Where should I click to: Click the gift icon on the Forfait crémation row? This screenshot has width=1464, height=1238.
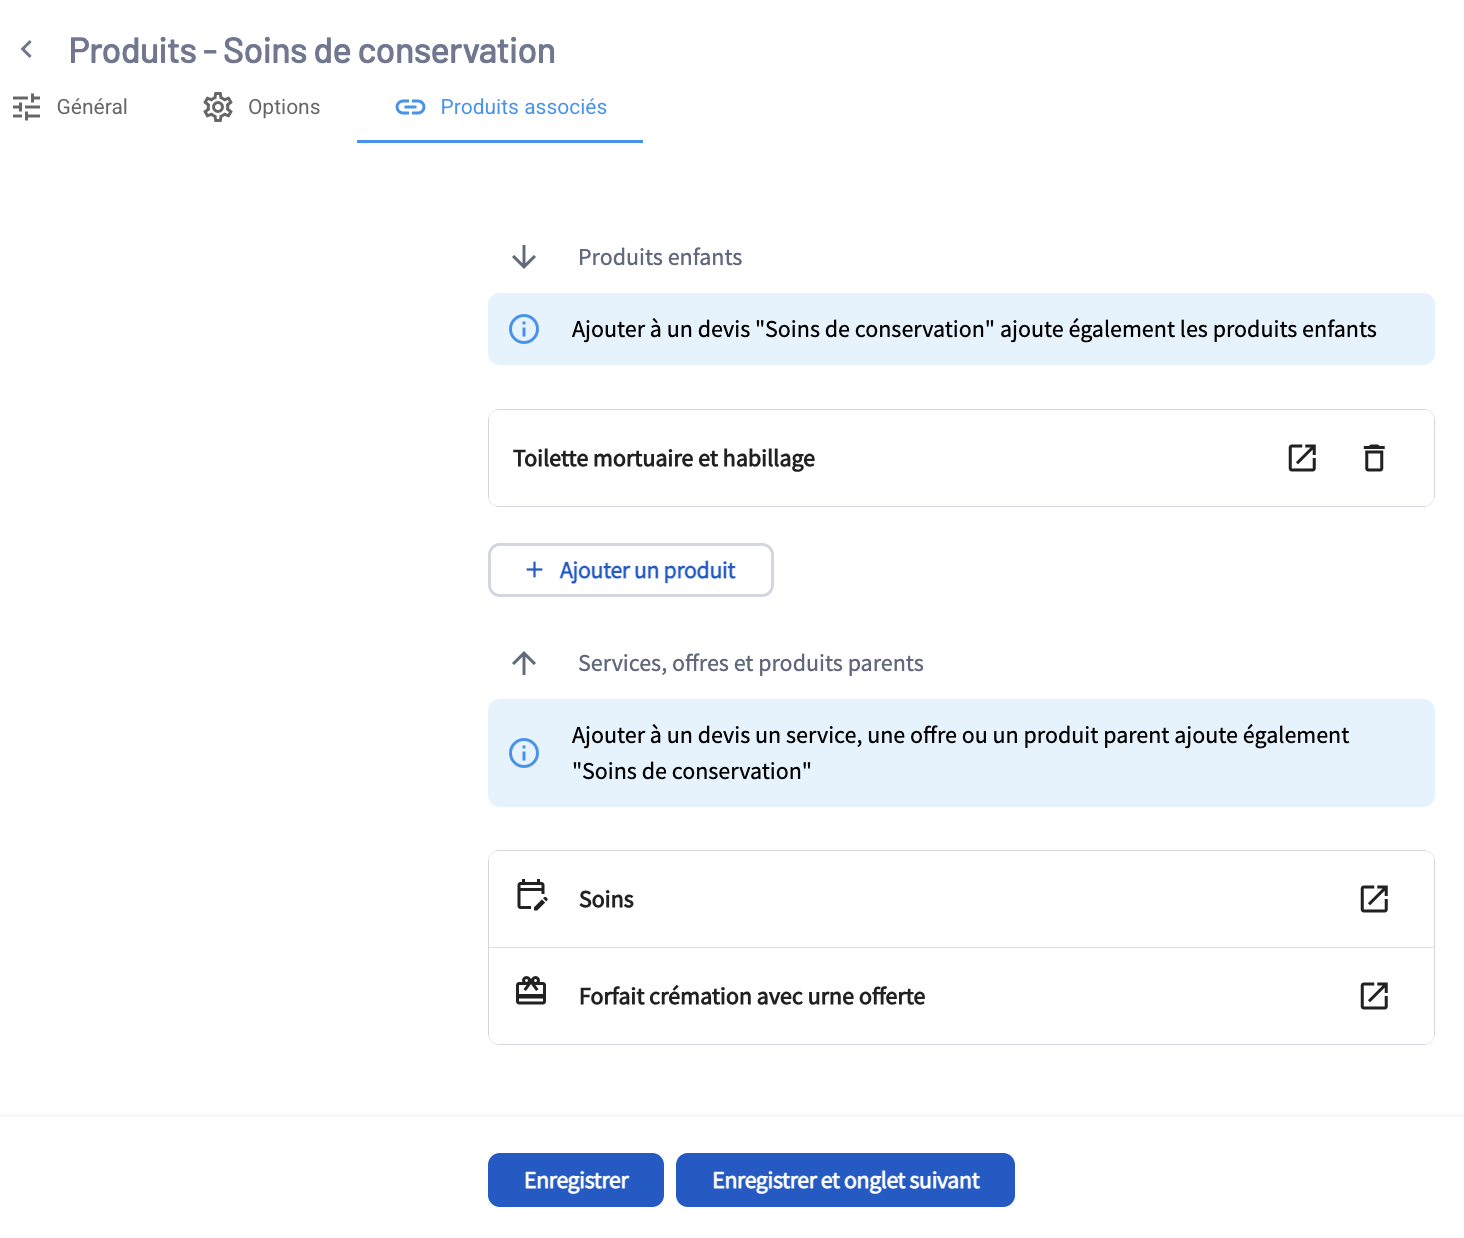click(x=531, y=992)
